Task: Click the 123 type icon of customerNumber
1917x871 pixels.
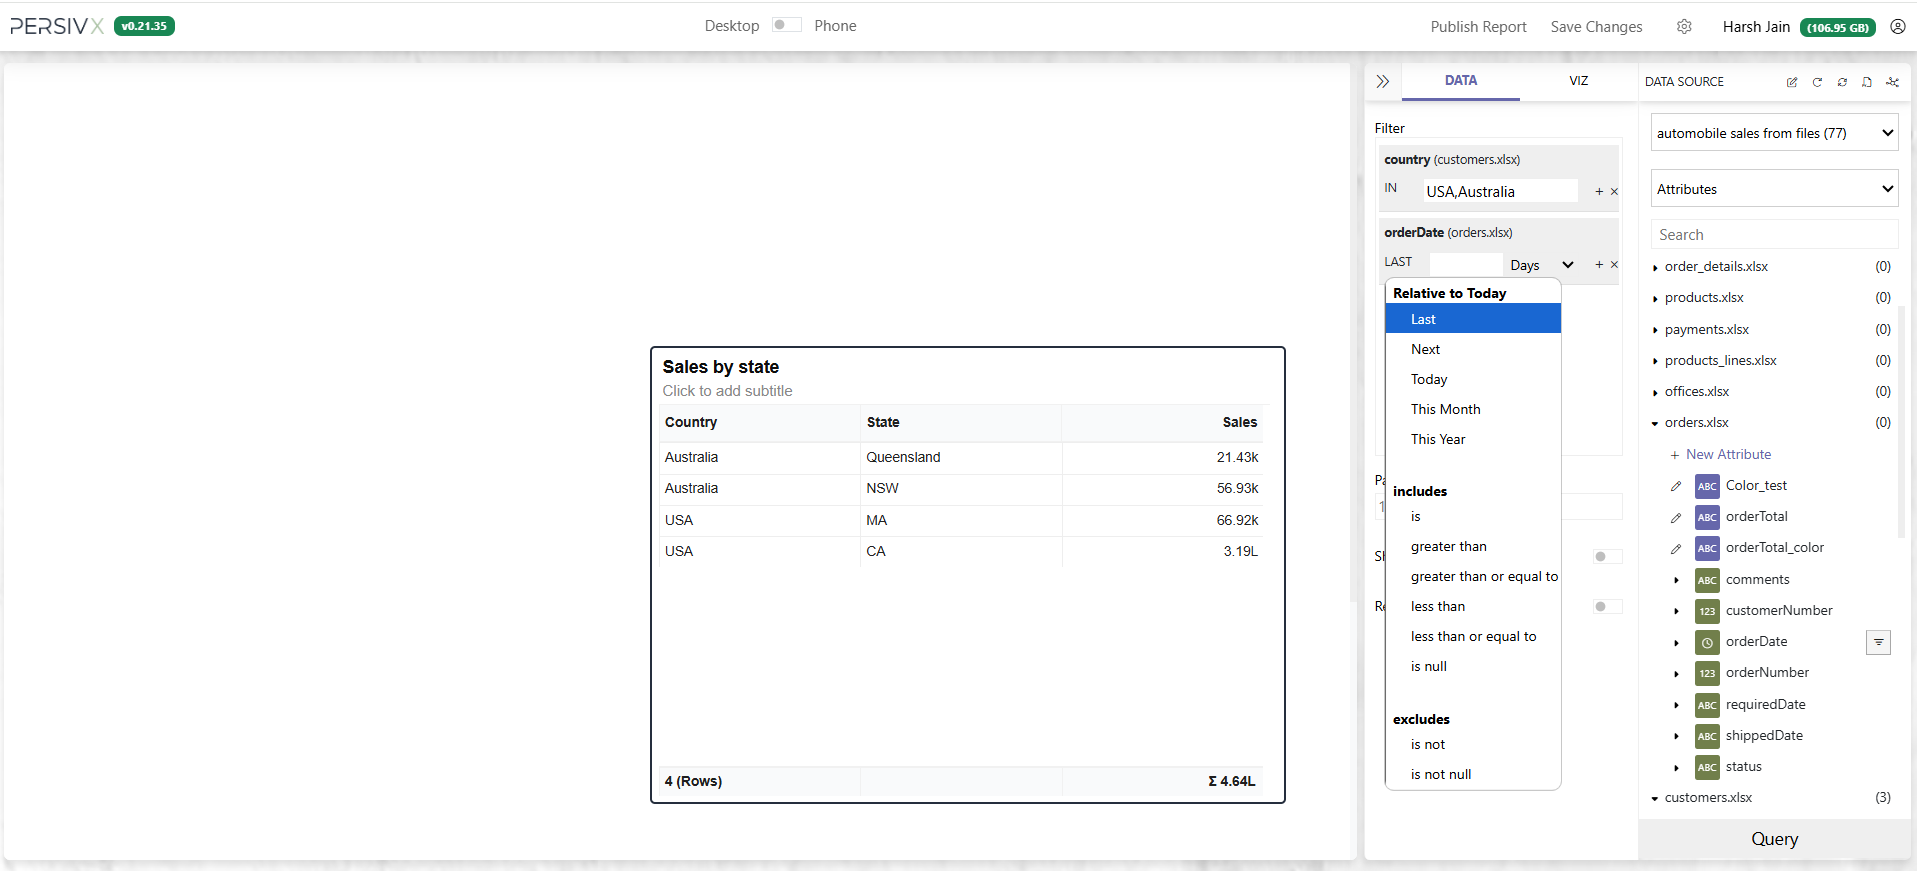Action: [1707, 611]
